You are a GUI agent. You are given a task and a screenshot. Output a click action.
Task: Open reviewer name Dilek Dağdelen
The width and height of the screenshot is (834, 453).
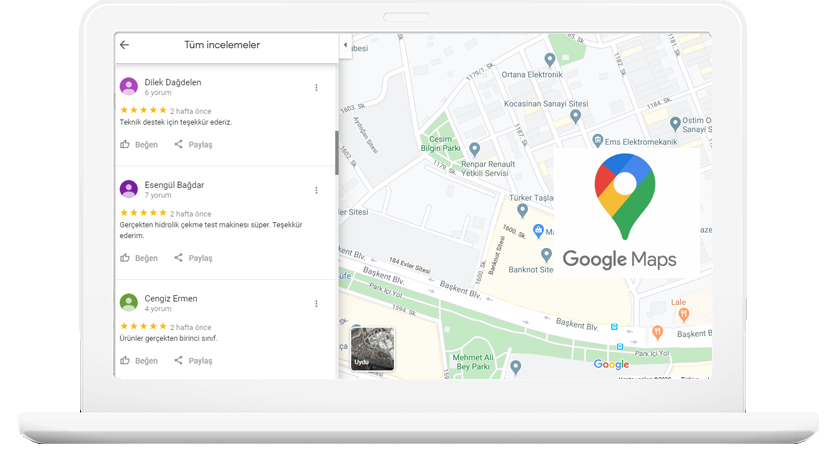(173, 82)
